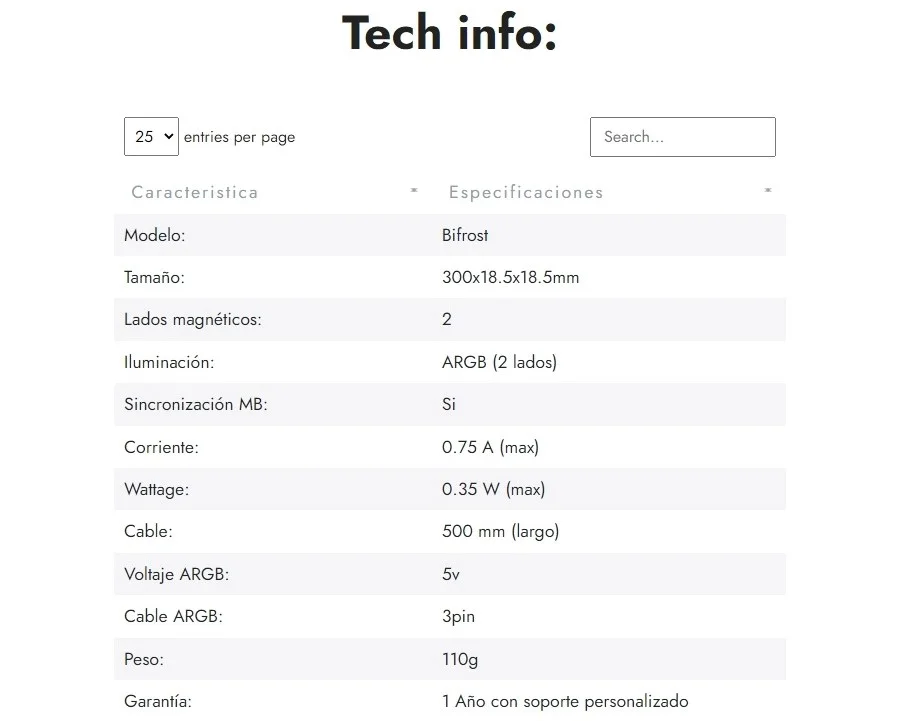Select the "Sincronización MB:" row label
The height and width of the screenshot is (721, 900).
coord(196,405)
